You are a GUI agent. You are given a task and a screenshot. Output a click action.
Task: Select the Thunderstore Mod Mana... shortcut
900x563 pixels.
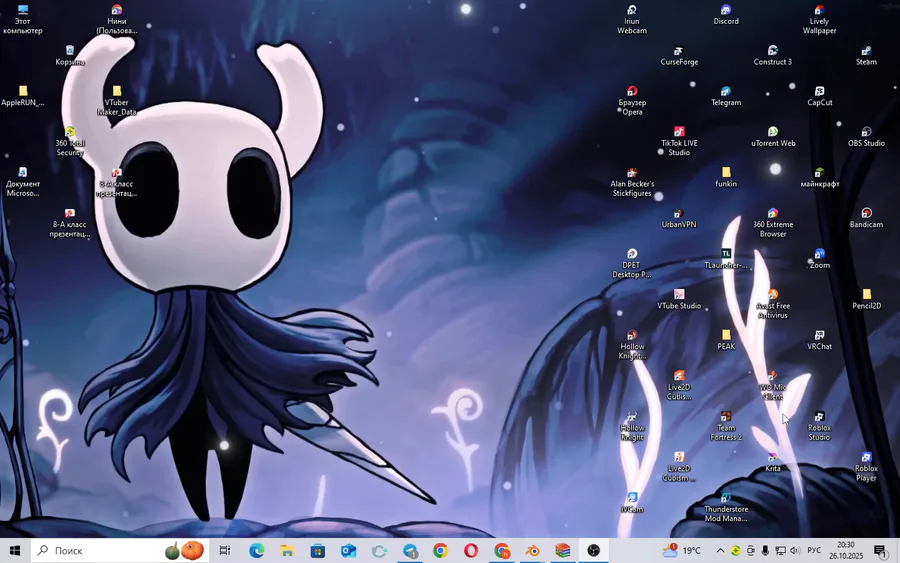click(726, 508)
